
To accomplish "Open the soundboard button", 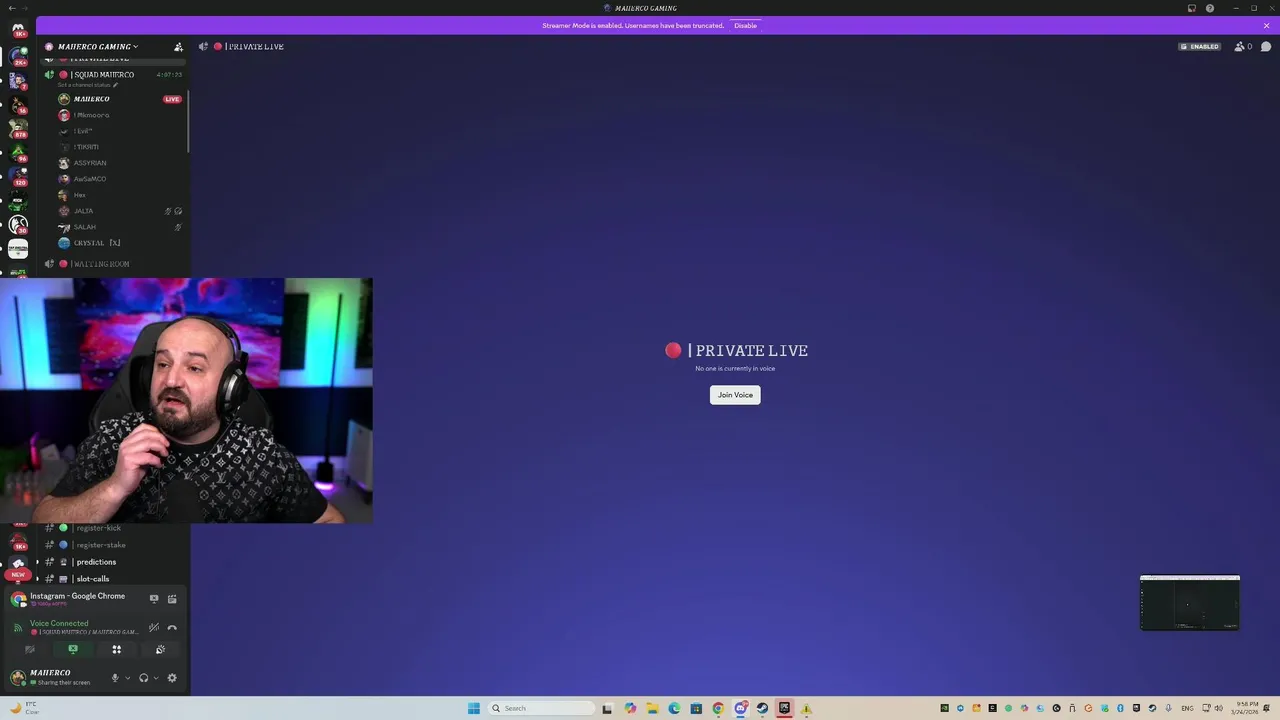I will [x=160, y=650].
